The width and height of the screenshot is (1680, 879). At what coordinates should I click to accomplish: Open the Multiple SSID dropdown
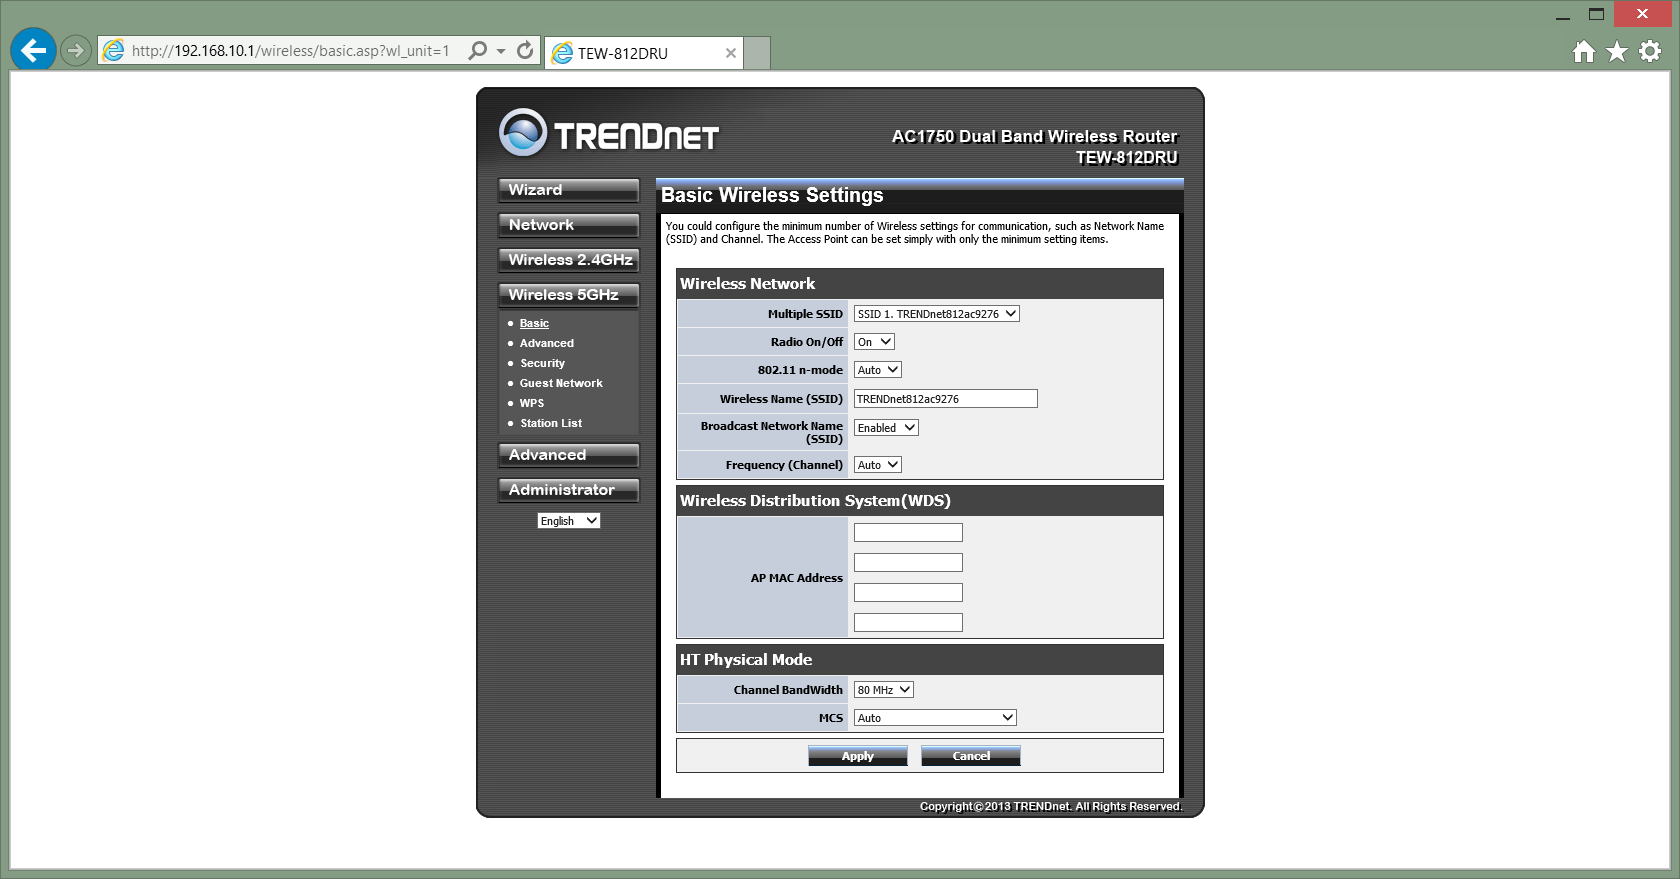(x=936, y=314)
